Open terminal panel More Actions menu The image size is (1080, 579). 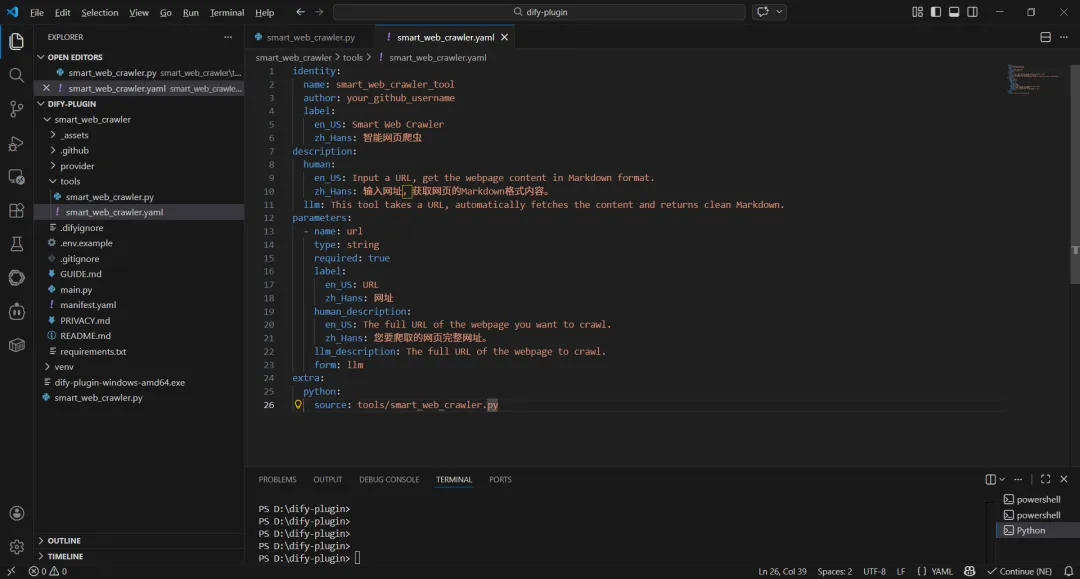coord(1018,479)
